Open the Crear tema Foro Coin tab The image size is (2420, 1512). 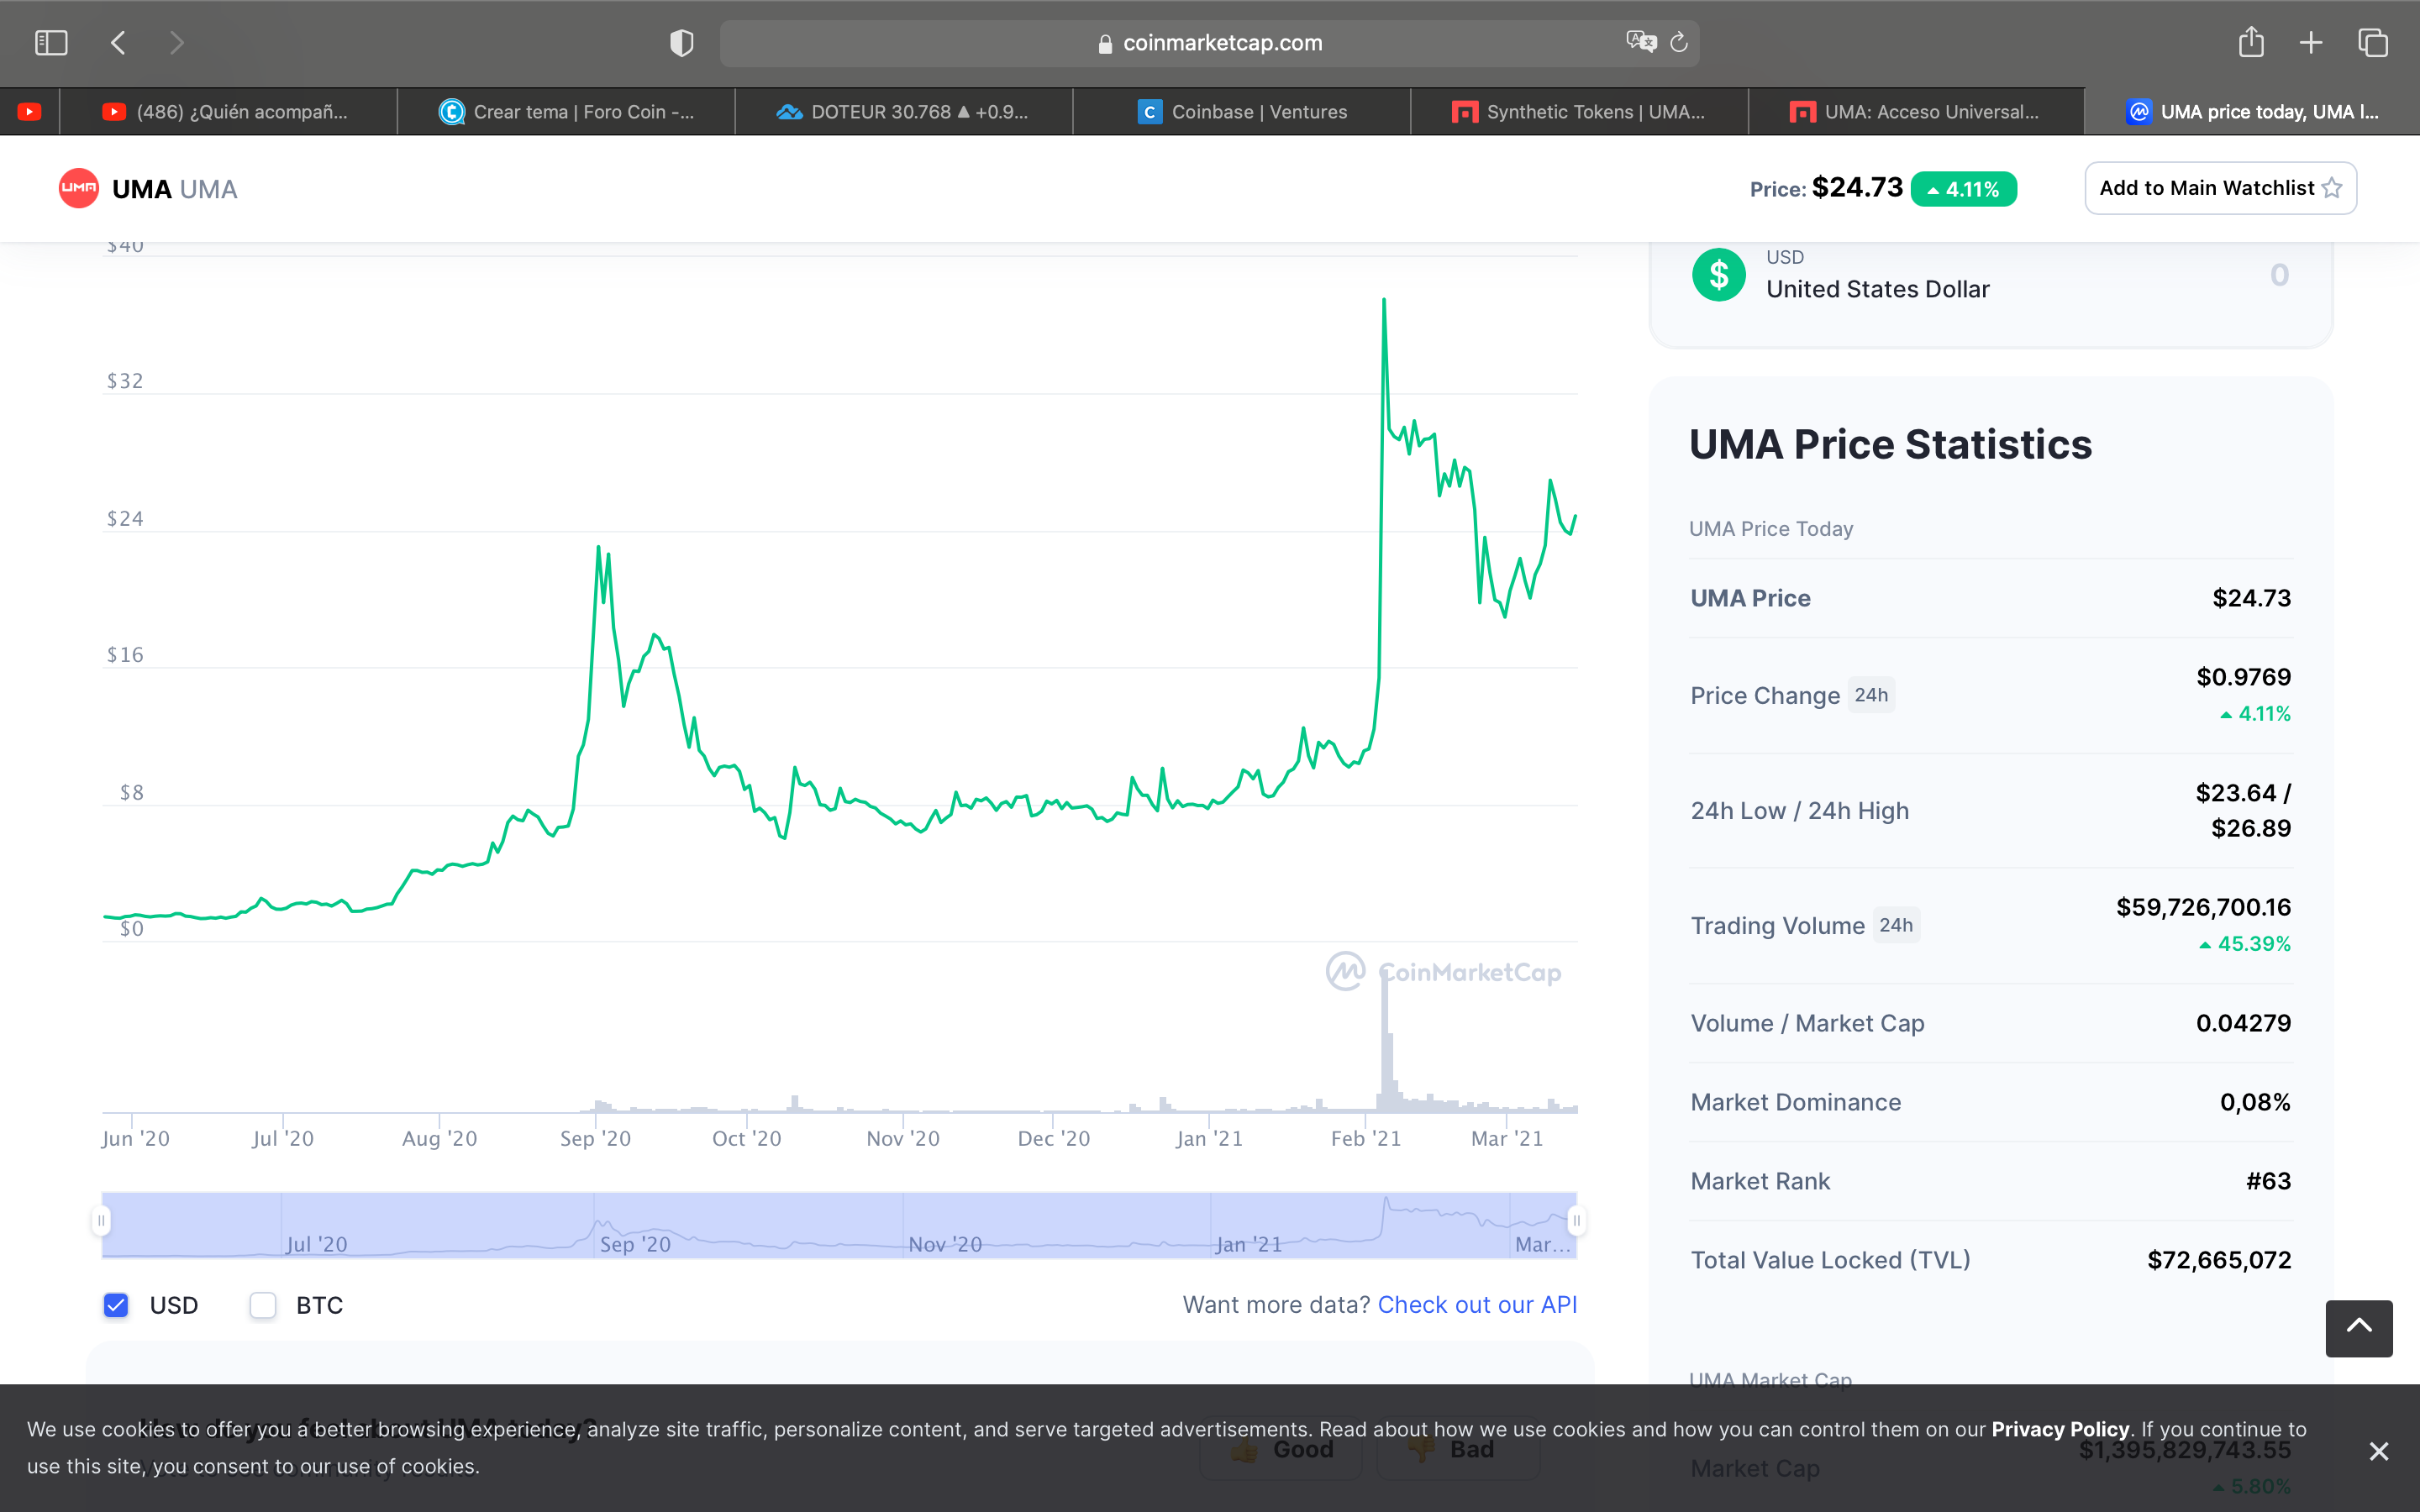click(x=566, y=112)
